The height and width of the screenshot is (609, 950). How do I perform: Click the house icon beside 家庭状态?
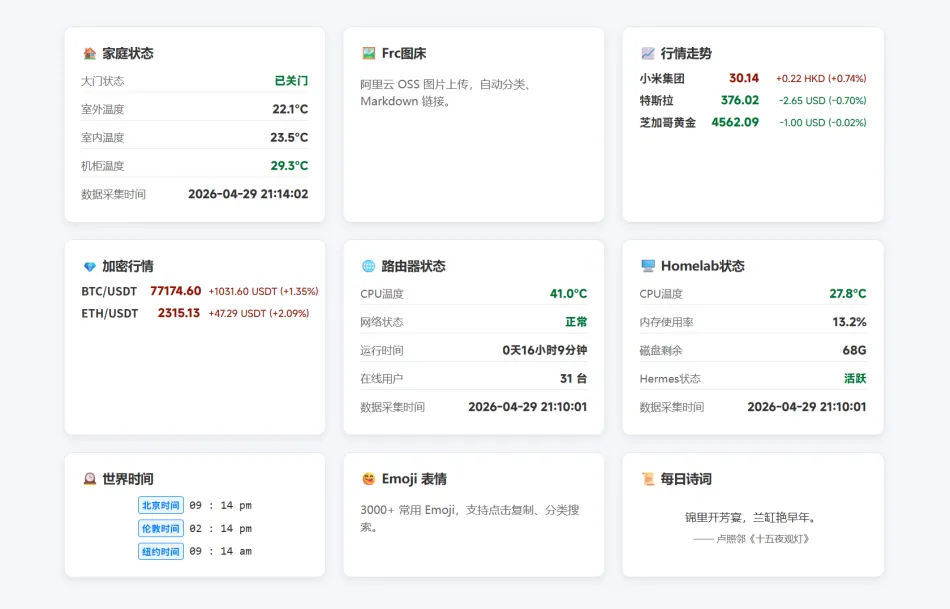[89, 54]
